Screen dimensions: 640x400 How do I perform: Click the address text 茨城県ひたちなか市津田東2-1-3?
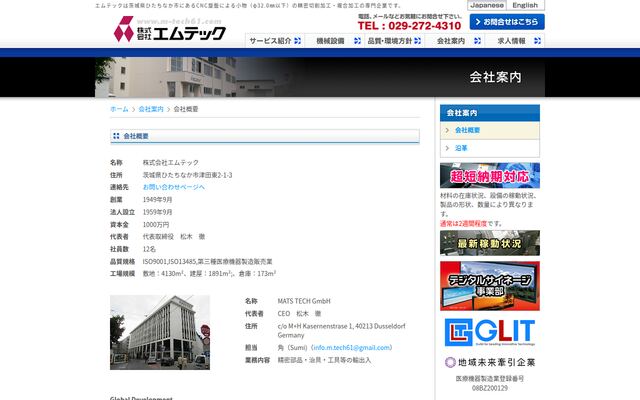pos(187,175)
